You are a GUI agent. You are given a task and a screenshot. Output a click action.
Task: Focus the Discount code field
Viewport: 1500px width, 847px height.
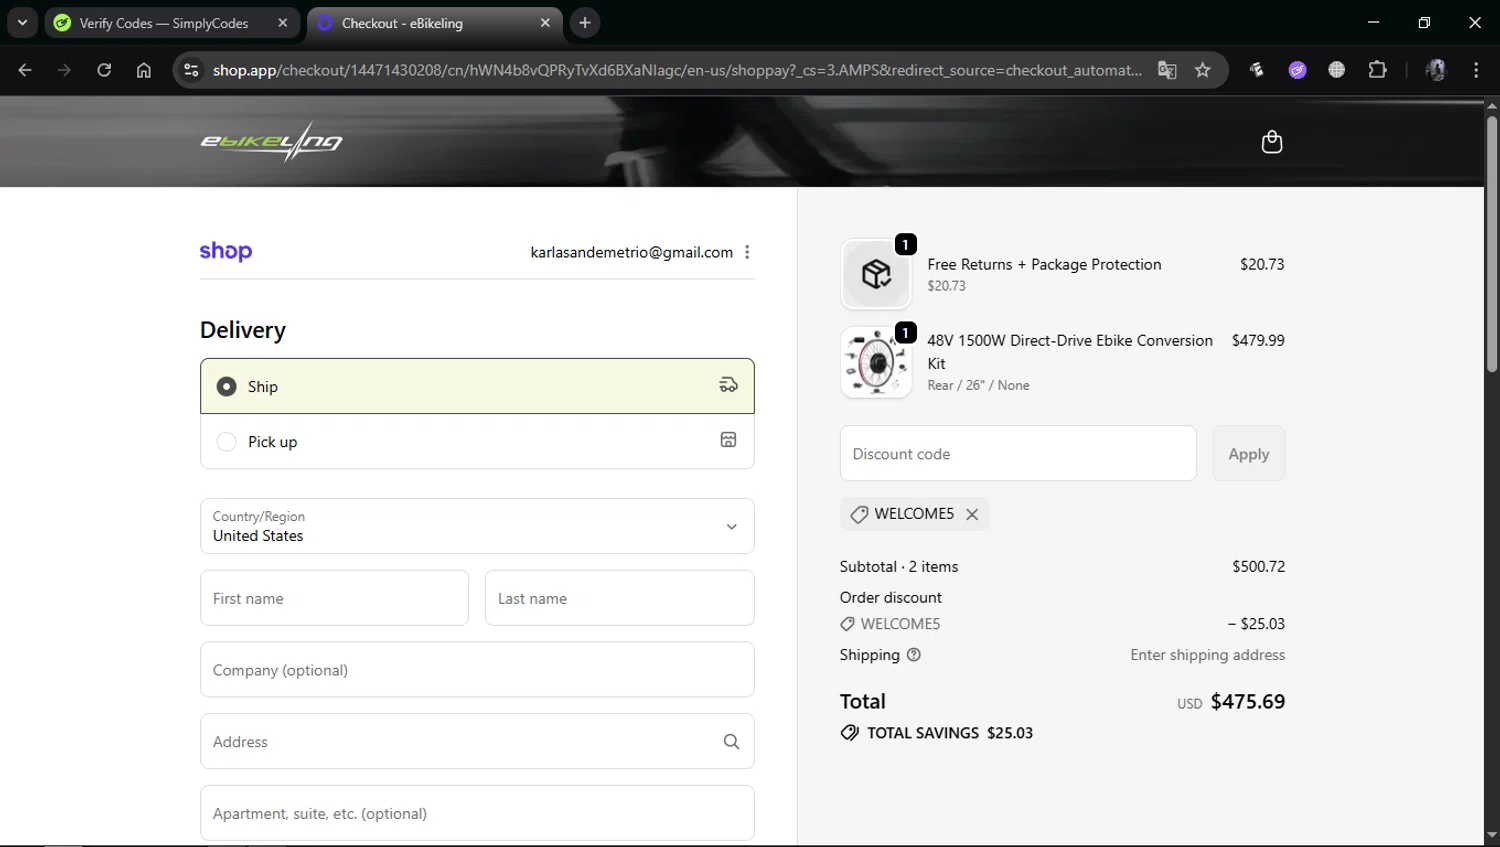point(1018,453)
